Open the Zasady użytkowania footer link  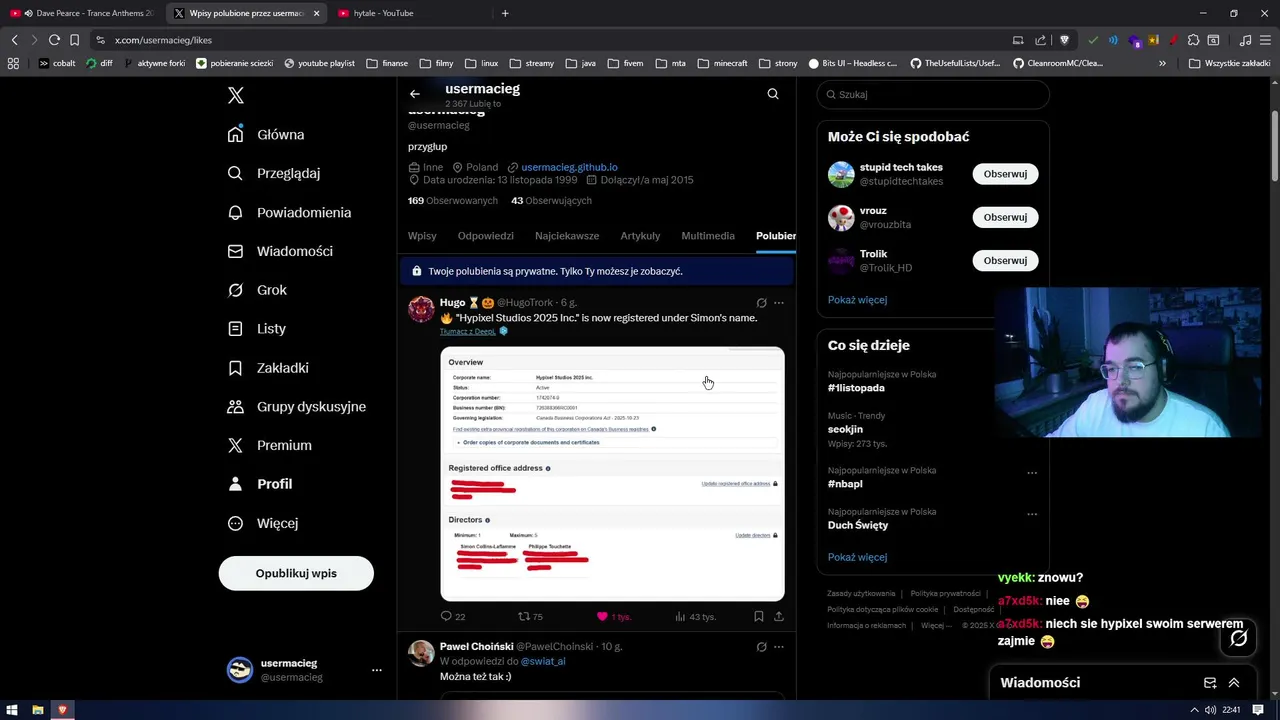click(x=861, y=594)
